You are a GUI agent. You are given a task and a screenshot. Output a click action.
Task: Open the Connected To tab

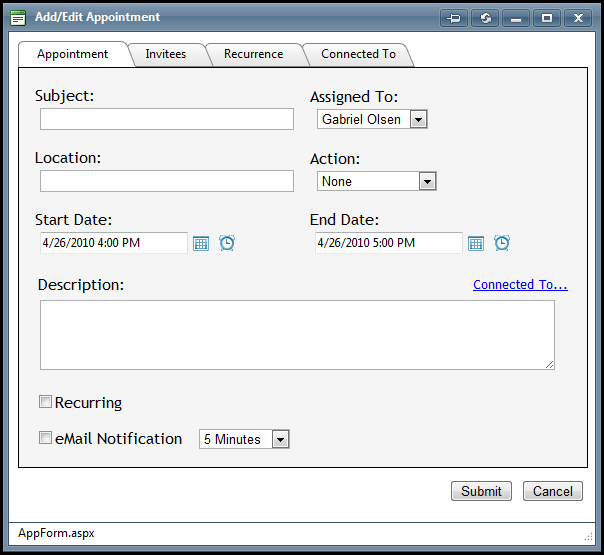(358, 54)
